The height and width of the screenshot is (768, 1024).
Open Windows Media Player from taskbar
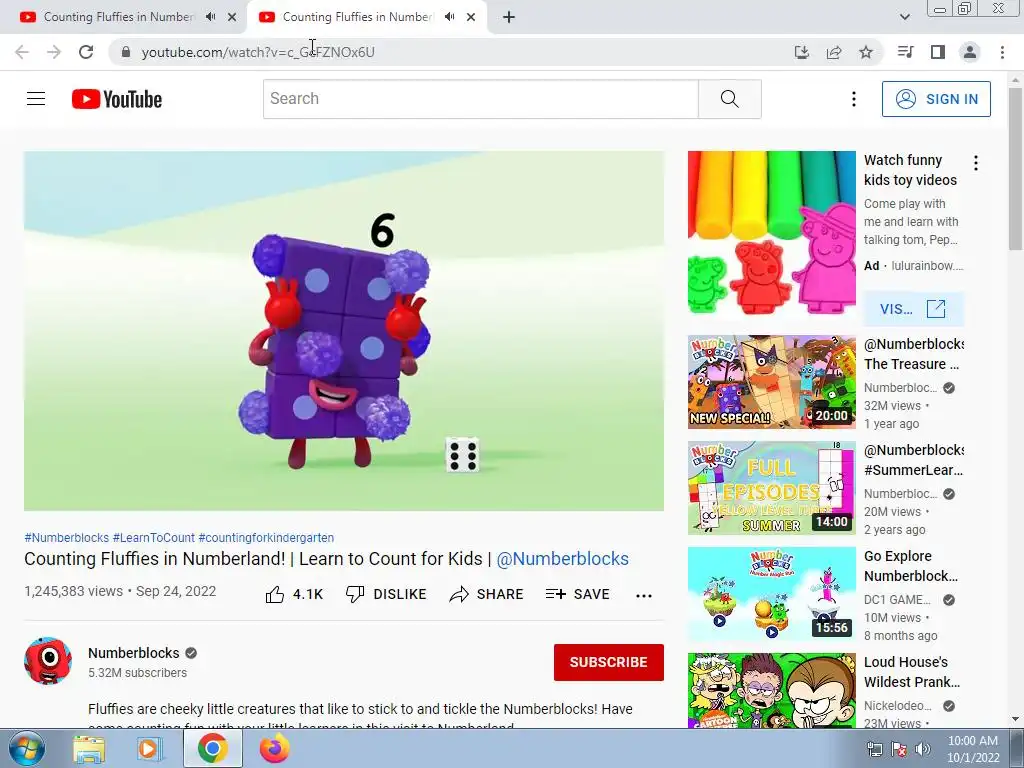tap(150, 748)
